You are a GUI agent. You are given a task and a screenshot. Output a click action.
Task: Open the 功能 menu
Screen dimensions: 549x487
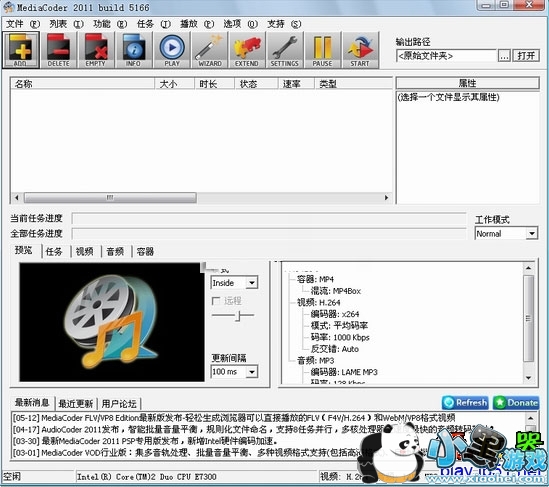pos(110,24)
